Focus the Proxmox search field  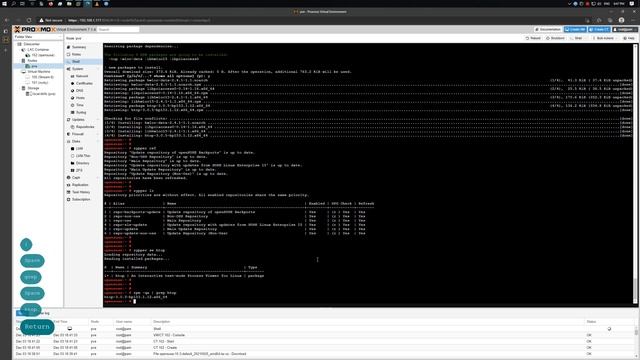pos(118,29)
